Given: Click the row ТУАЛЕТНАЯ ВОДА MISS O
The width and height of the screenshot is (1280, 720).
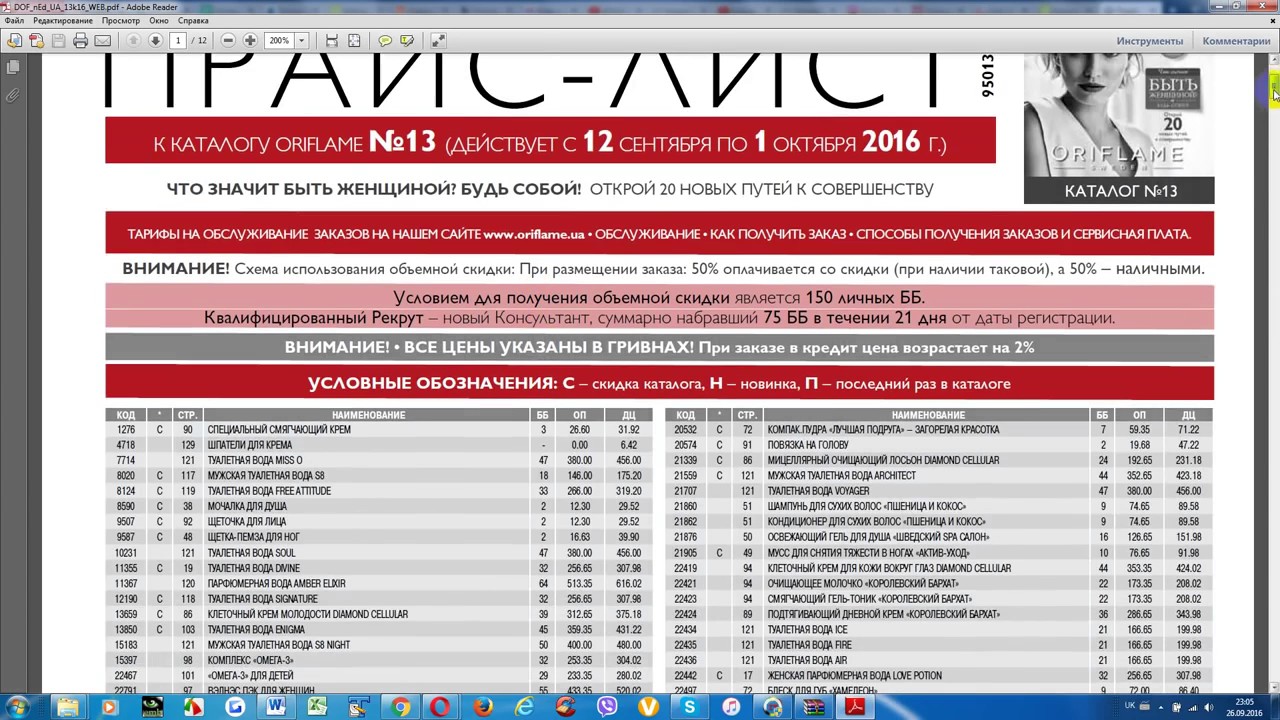Looking at the screenshot, I should coord(379,461).
